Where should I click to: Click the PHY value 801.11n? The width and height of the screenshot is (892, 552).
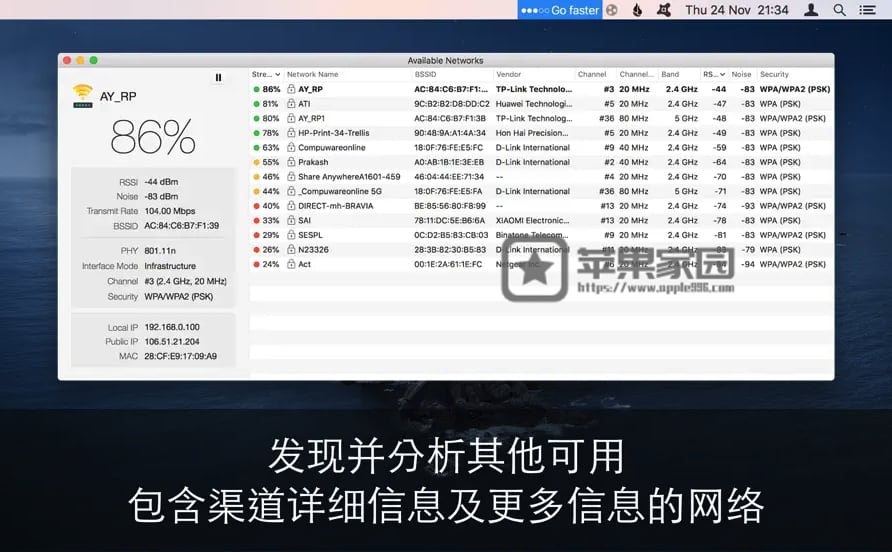(160, 251)
